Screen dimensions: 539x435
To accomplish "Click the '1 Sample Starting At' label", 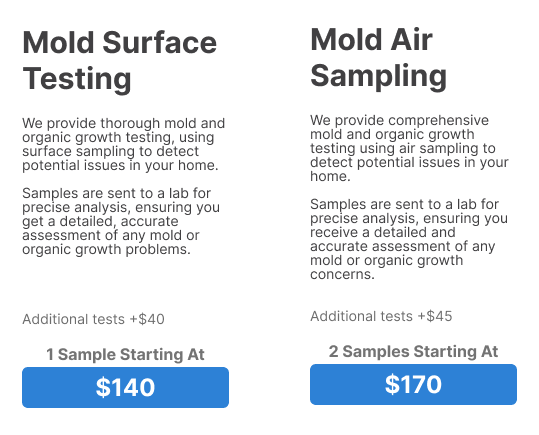I will [x=125, y=355].
